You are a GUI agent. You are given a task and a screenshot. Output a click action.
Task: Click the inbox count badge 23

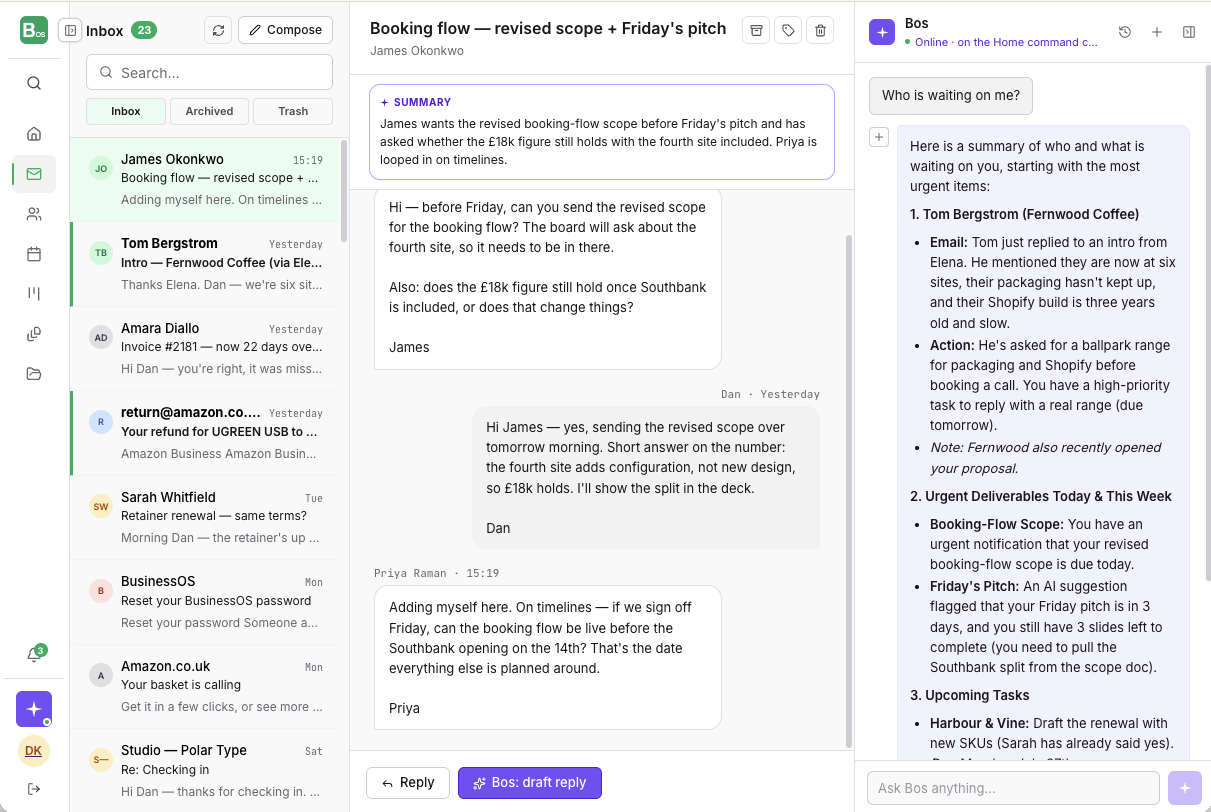pyautogui.click(x=144, y=30)
